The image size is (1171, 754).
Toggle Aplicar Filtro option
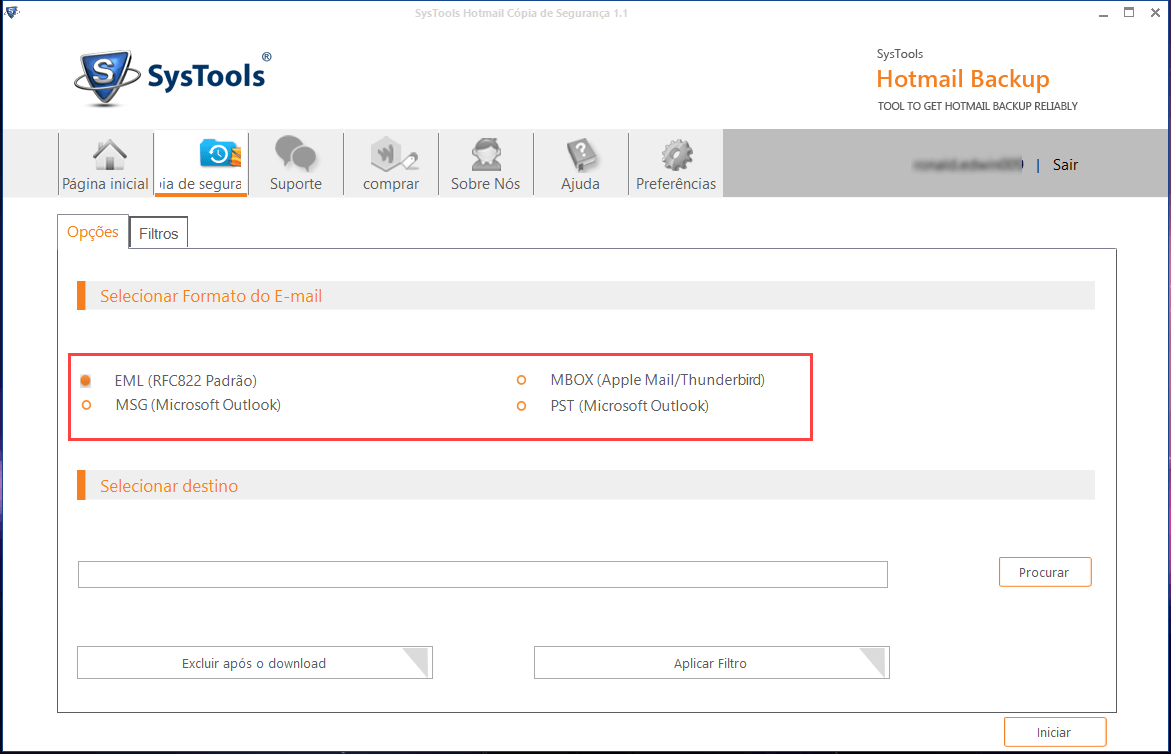point(712,663)
